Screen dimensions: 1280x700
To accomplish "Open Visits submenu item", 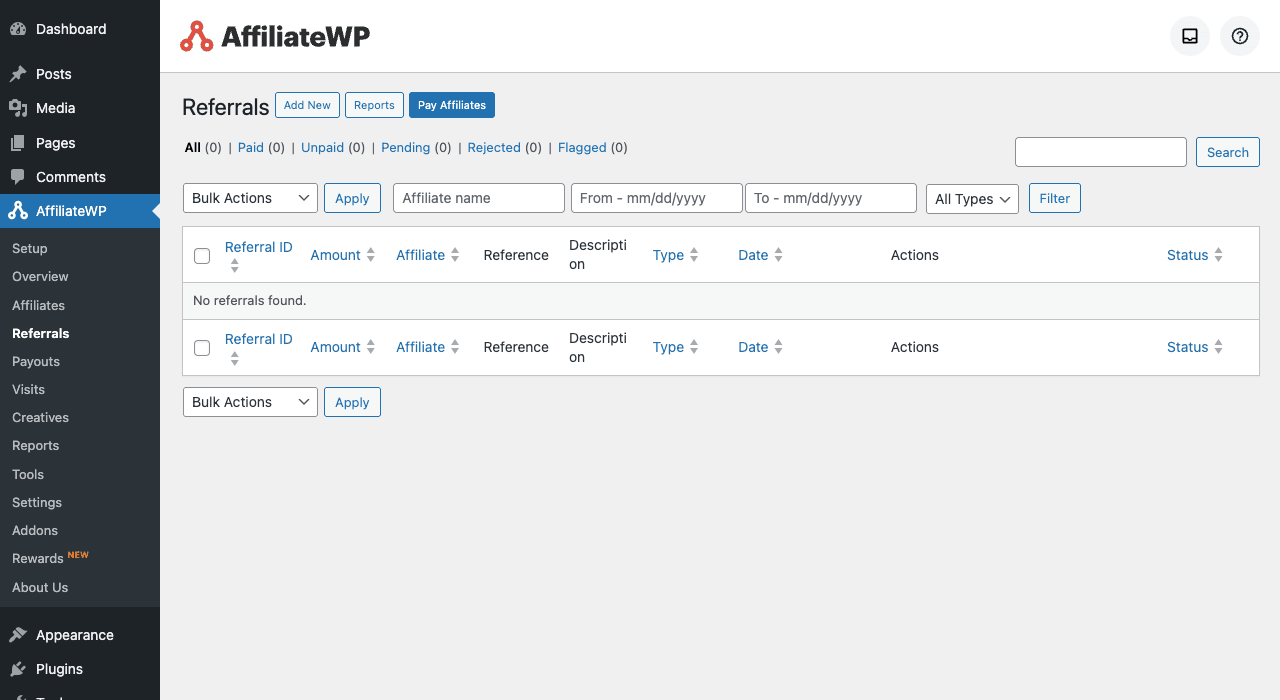I will coord(28,389).
